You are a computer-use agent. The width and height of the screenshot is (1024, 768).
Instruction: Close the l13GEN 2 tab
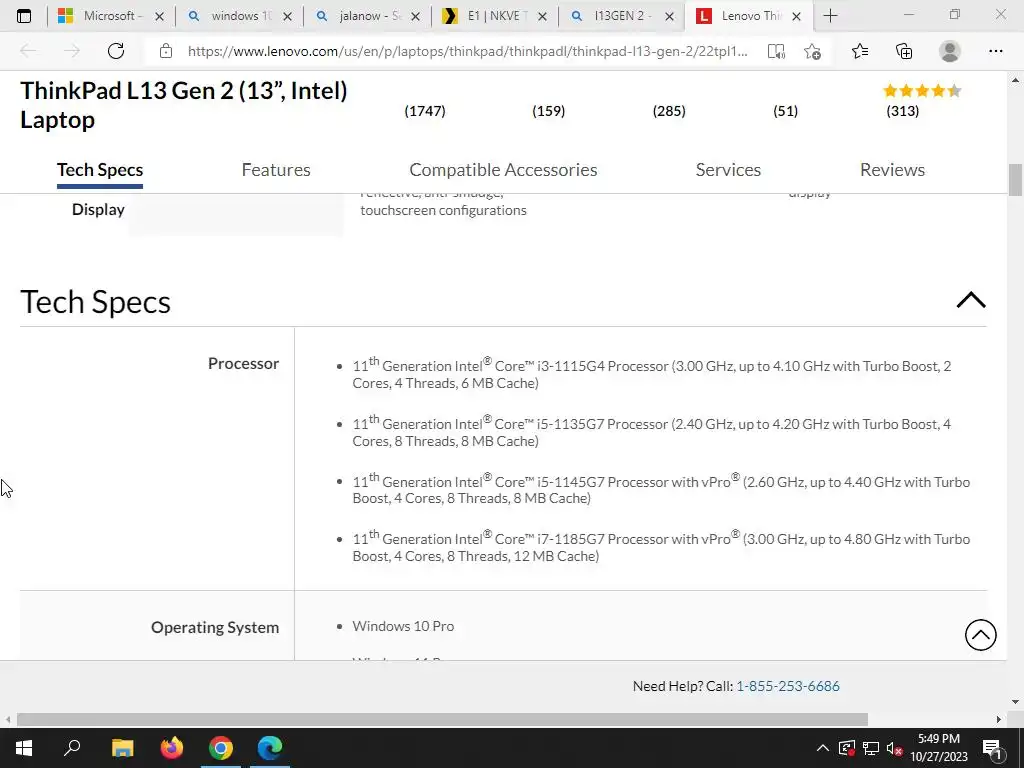tap(669, 17)
